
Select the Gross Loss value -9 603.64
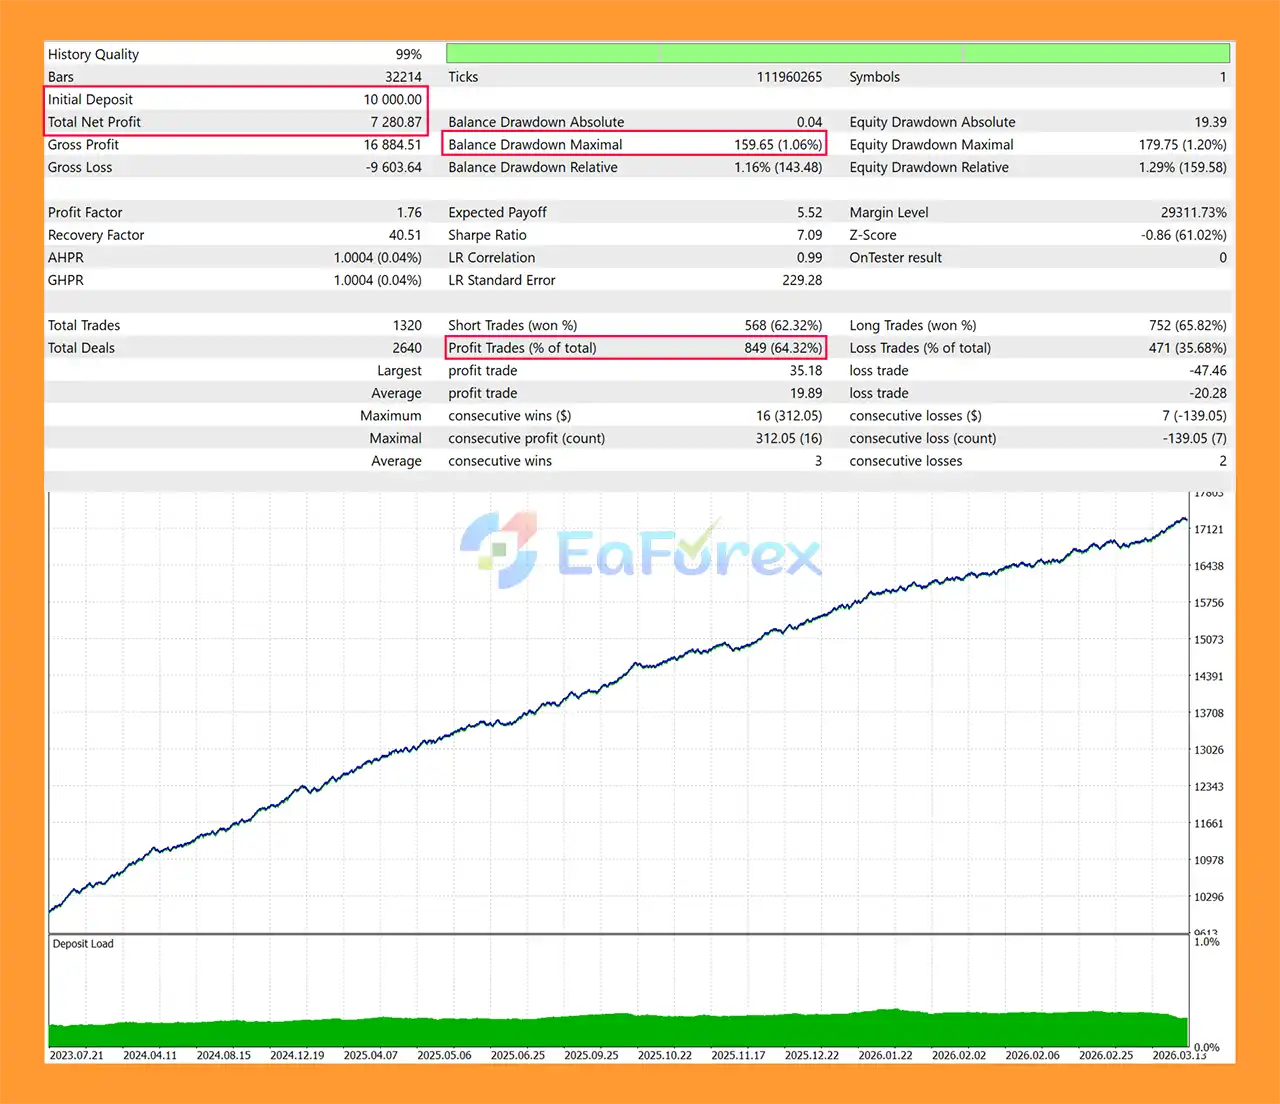click(393, 168)
